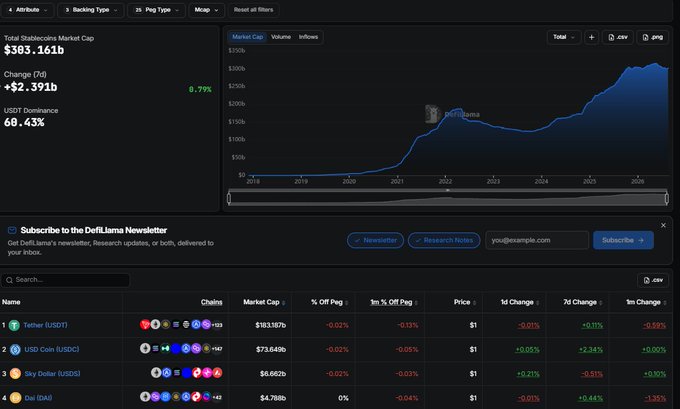The height and width of the screenshot is (409, 680).
Task: Switch chart to Volume tab
Action: pyautogui.click(x=281, y=37)
